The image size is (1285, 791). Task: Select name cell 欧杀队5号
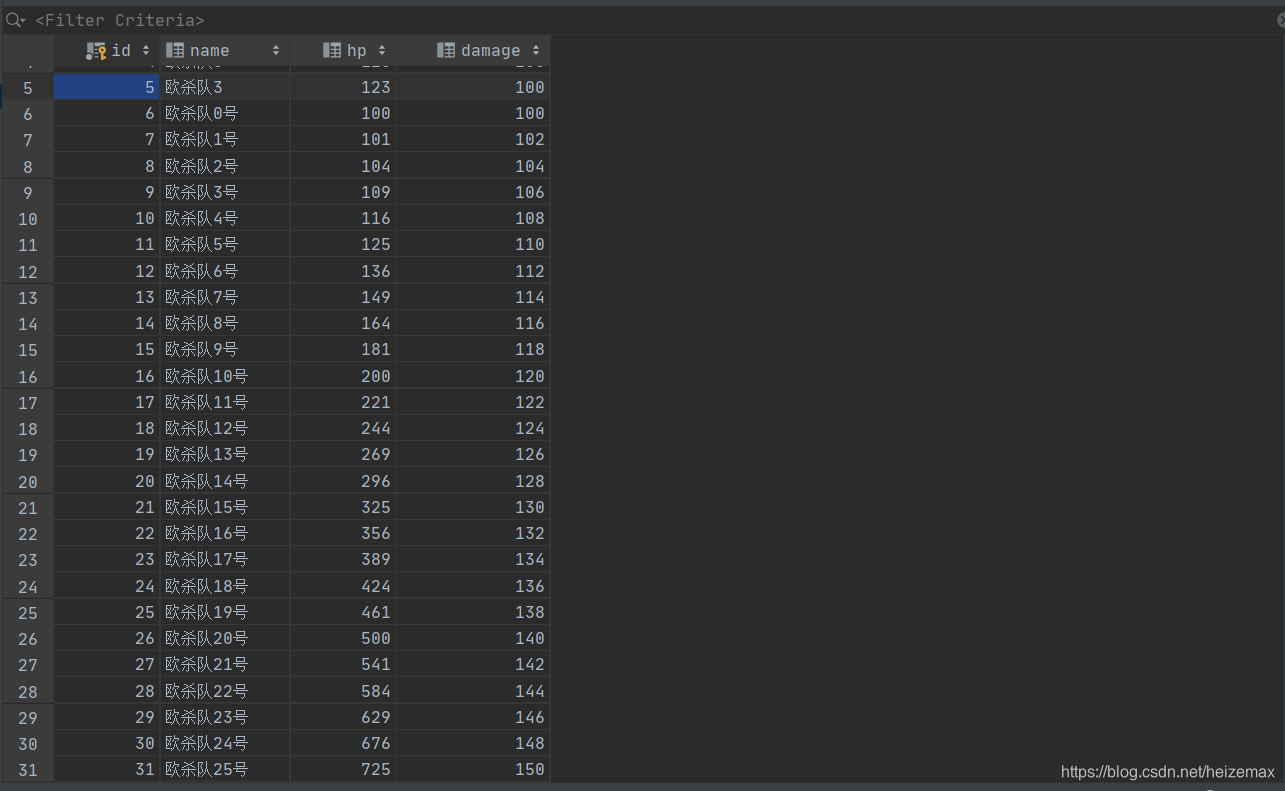point(225,244)
